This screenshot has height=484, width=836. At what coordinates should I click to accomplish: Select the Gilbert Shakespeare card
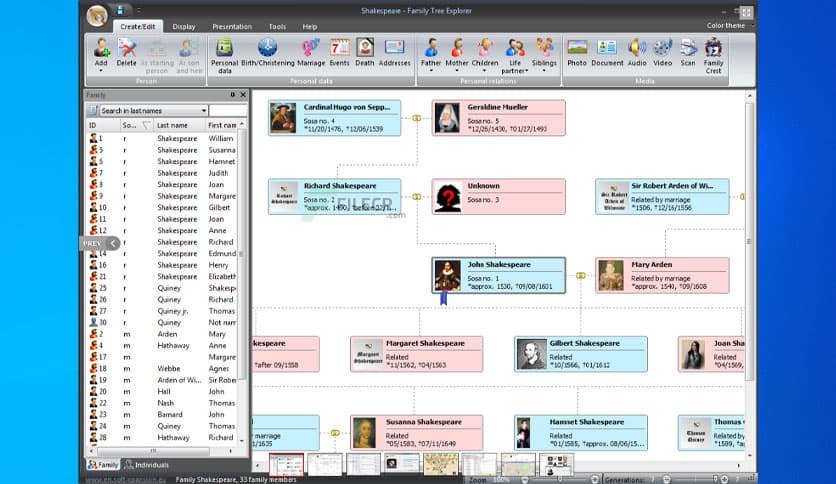click(x=581, y=354)
